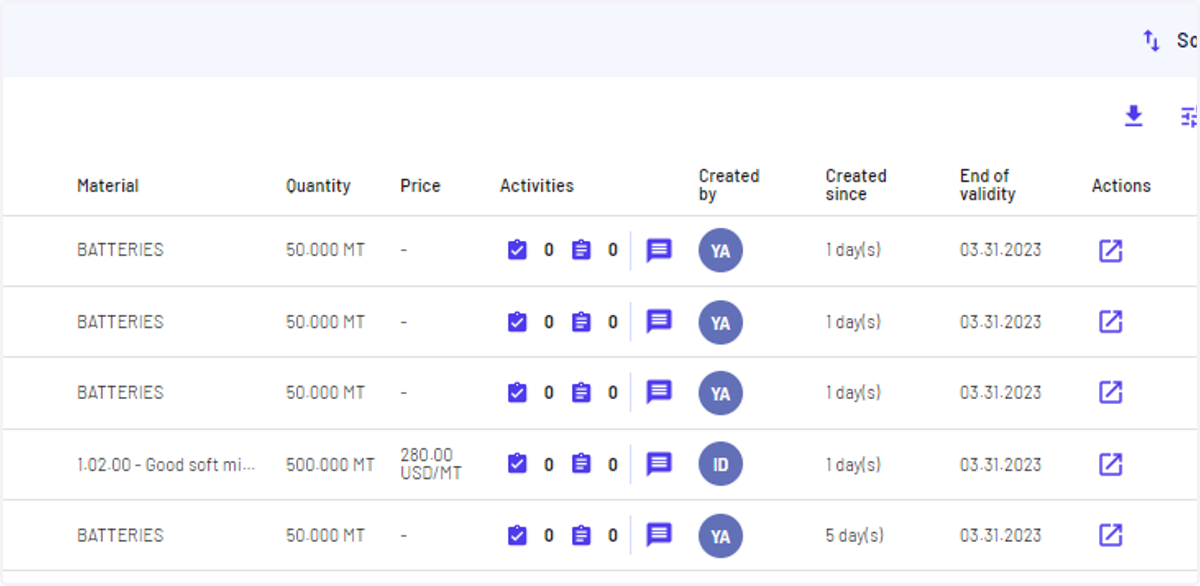Click the YA avatar in the second table row
The height and width of the screenshot is (586, 1200).
point(721,322)
